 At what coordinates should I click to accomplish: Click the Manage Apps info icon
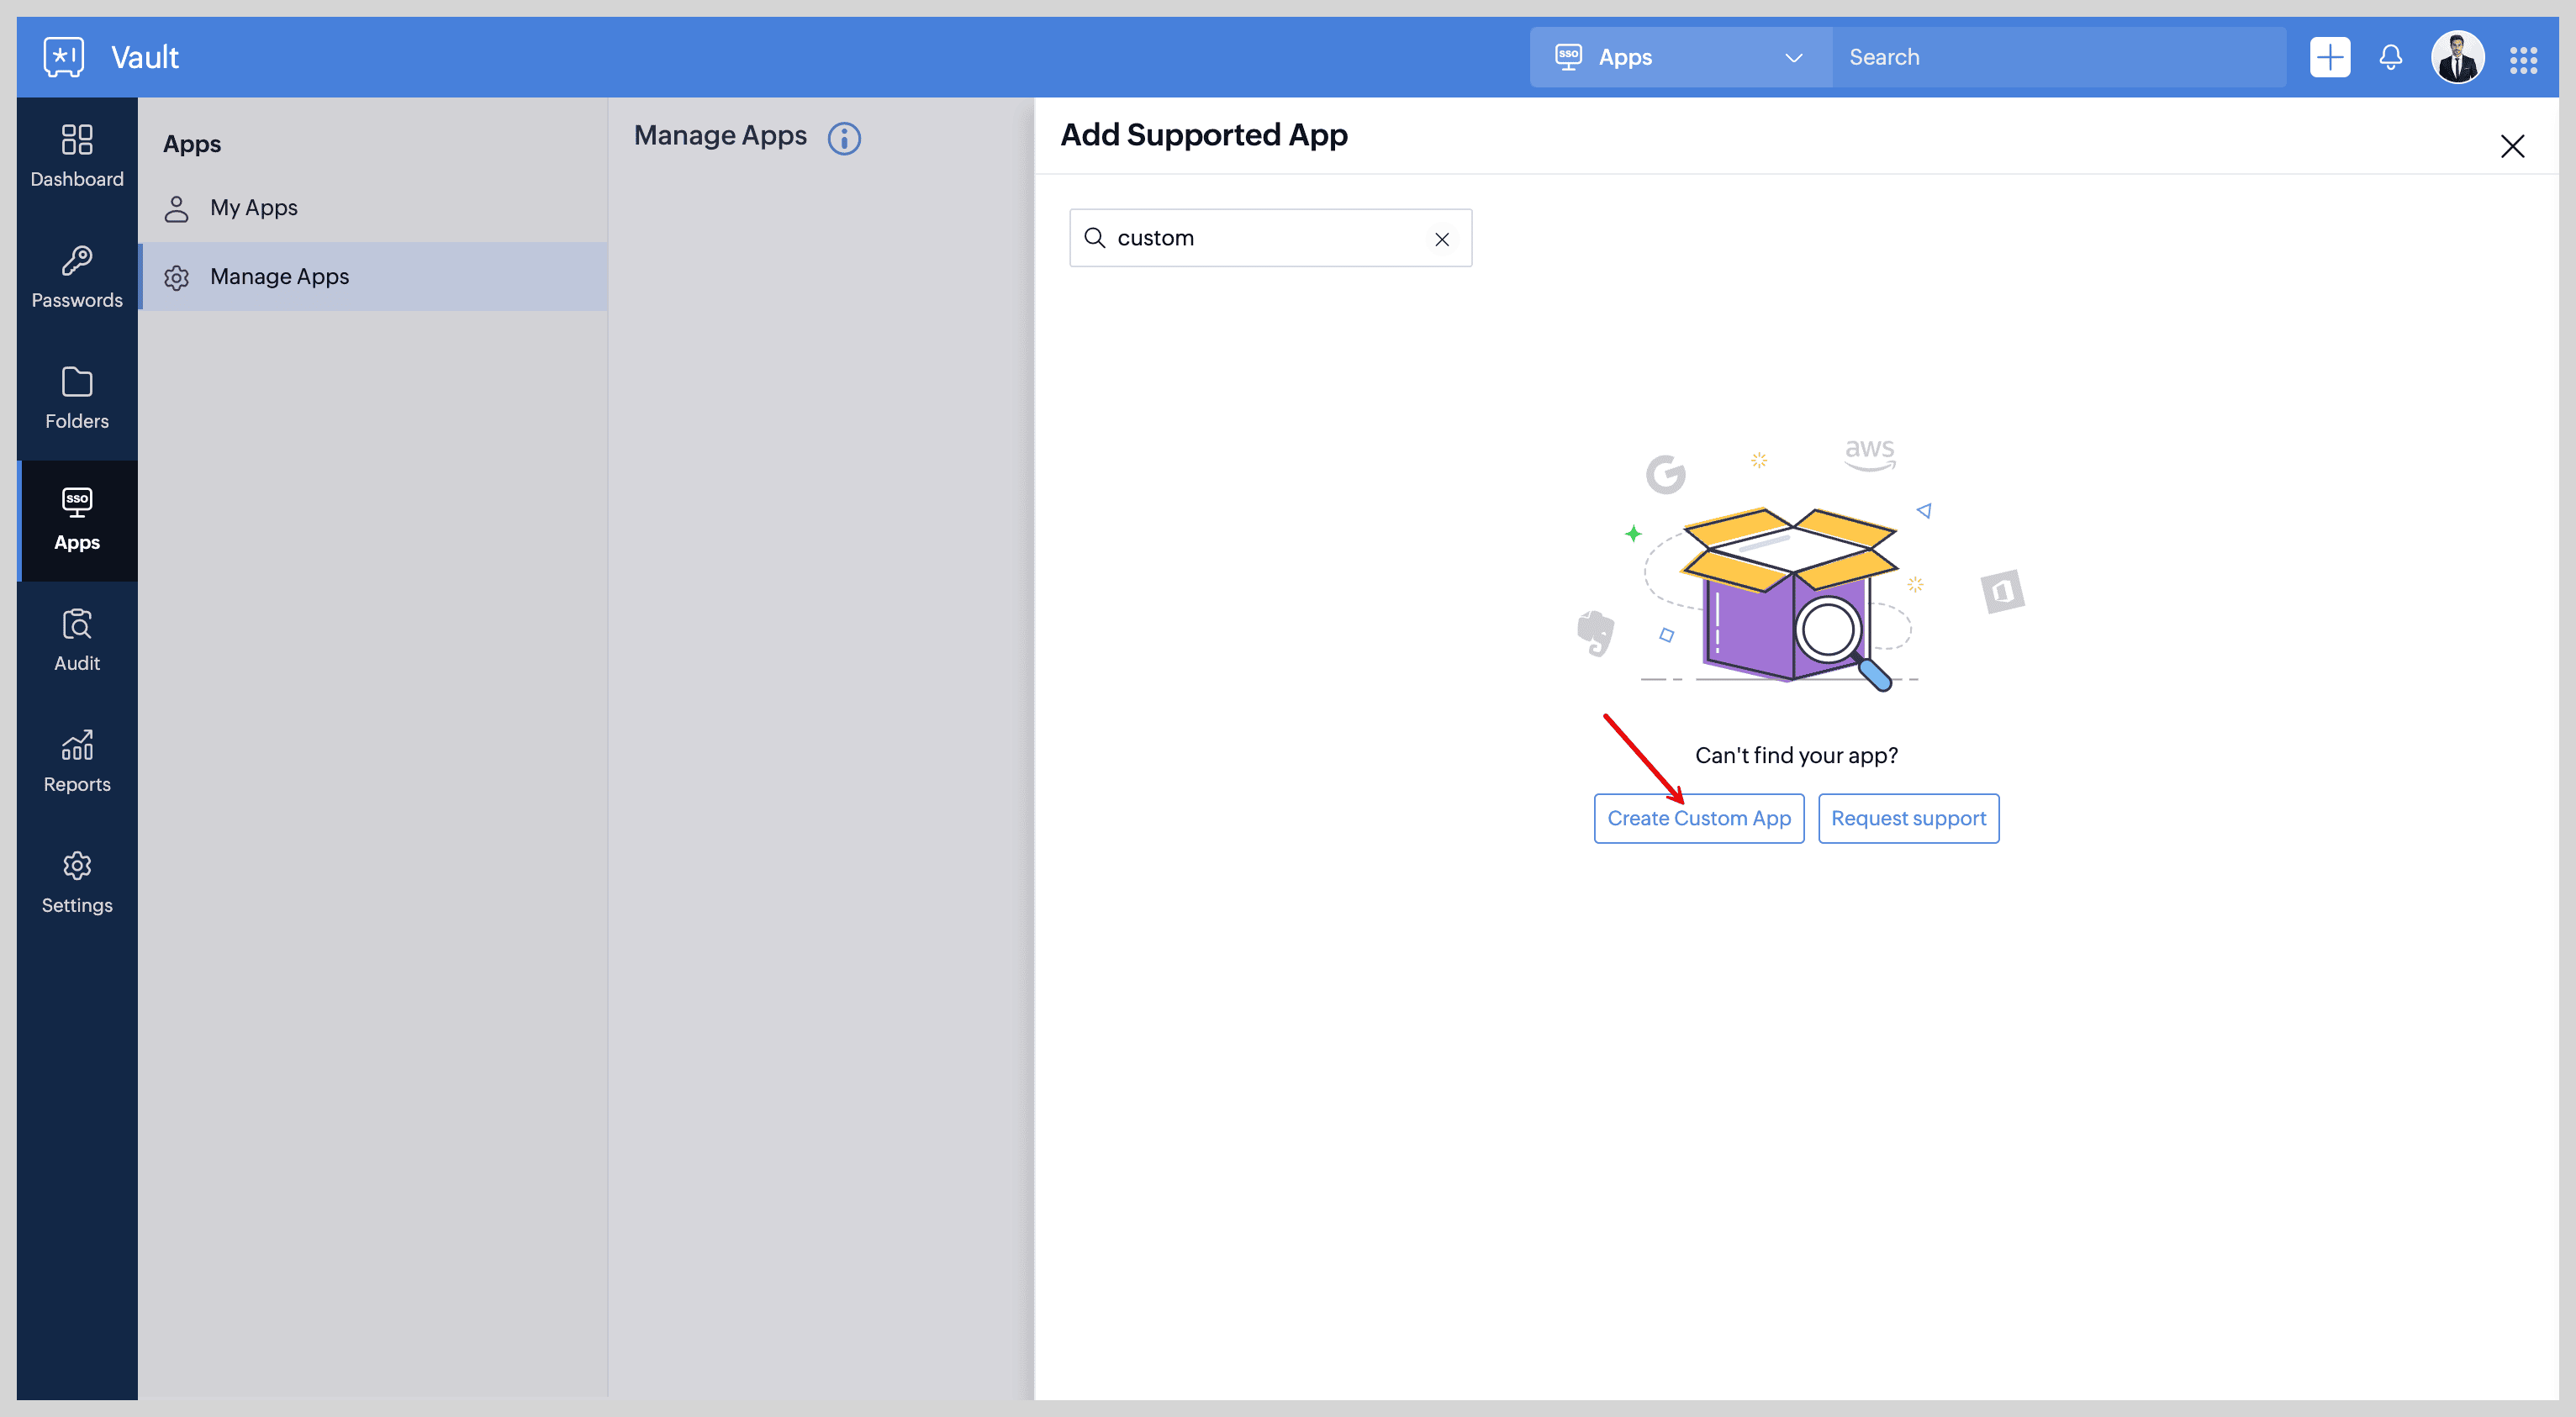(x=844, y=138)
